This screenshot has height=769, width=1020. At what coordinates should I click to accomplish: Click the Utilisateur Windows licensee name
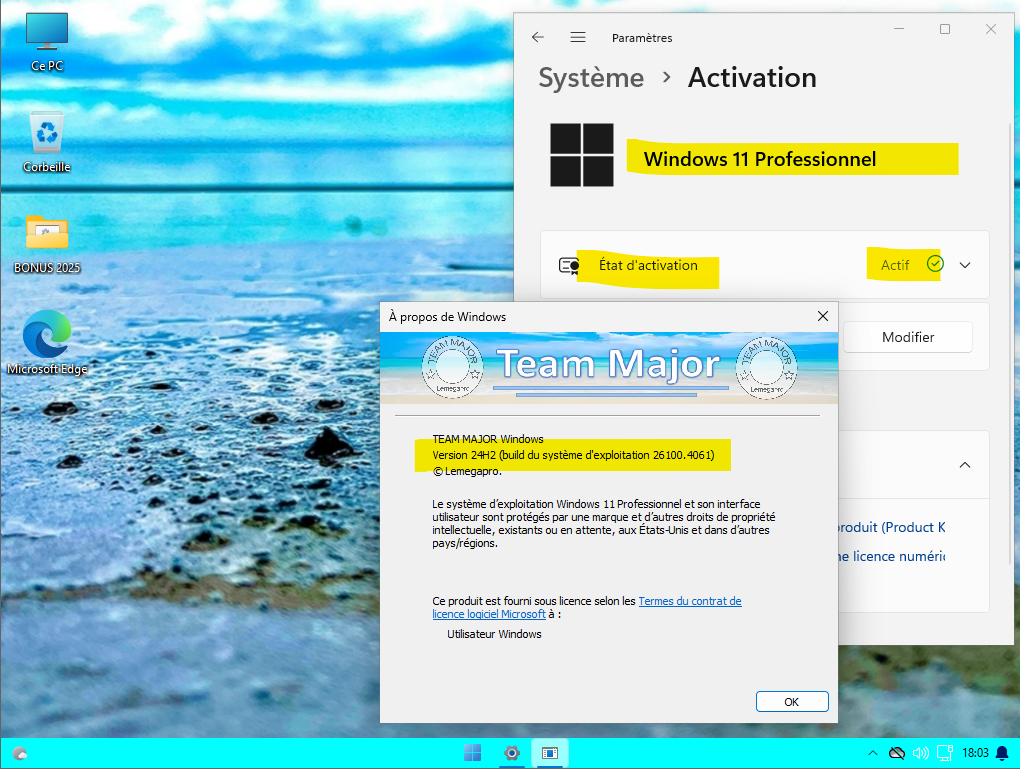pos(494,634)
